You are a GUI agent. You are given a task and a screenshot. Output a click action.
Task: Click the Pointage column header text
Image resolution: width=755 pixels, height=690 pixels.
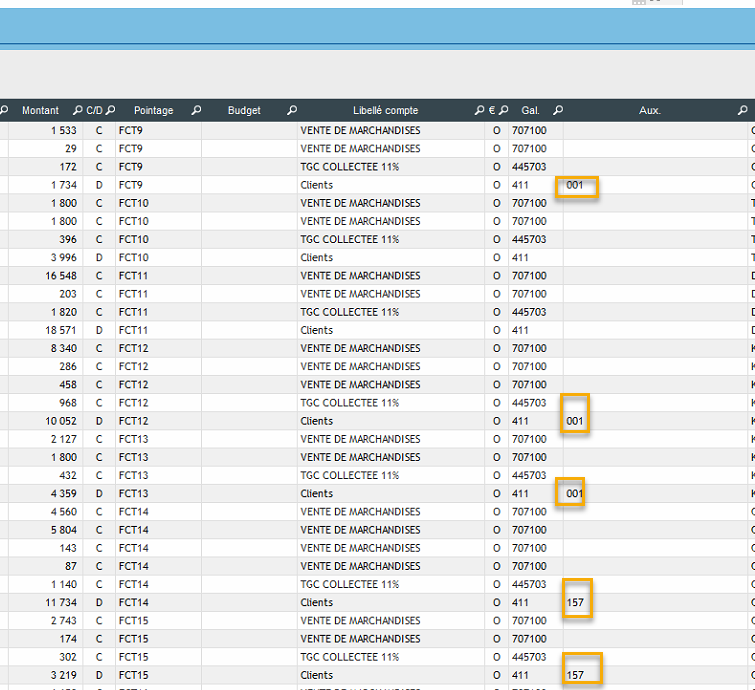tap(153, 111)
